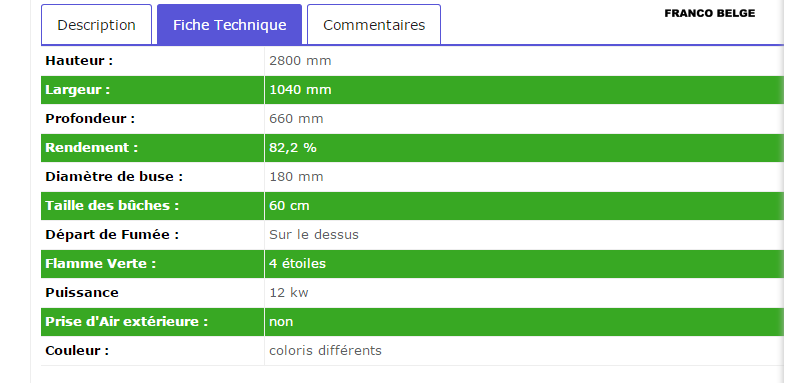Click the 180 mm nozzle value
Viewport: 785px width, 383px height.
click(296, 177)
